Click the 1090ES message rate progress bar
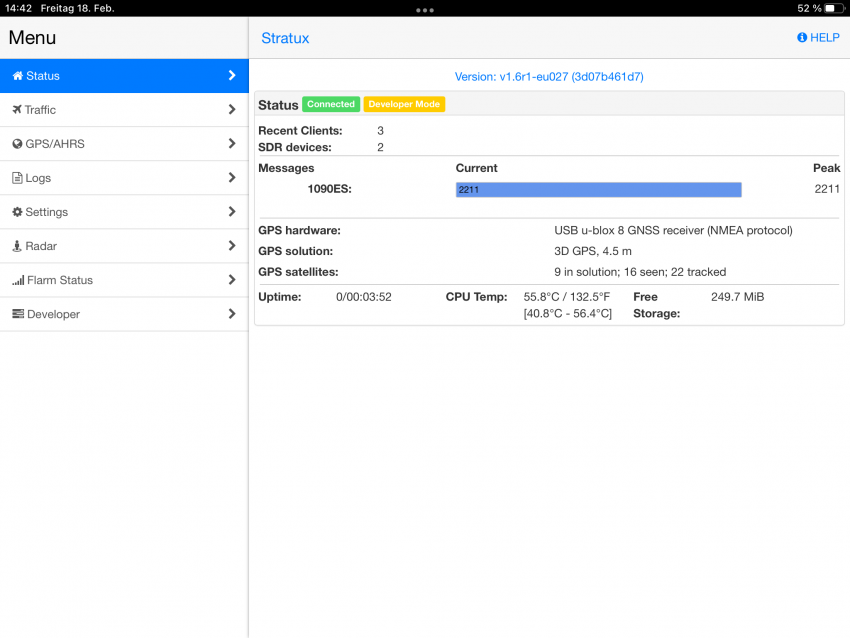 (598, 190)
